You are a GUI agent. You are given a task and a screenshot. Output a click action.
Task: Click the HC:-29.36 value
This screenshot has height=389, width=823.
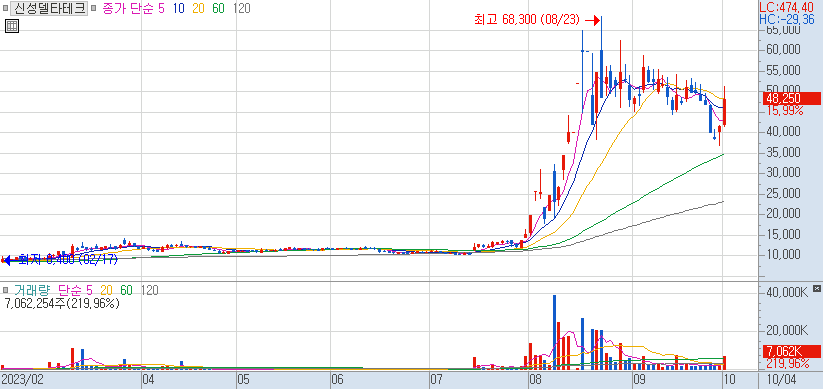787,20
